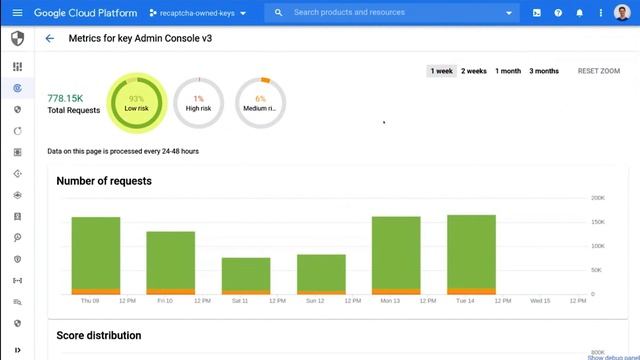Click the RESET ZOOM button
Viewport: 640px width, 360px height.
tap(599, 71)
